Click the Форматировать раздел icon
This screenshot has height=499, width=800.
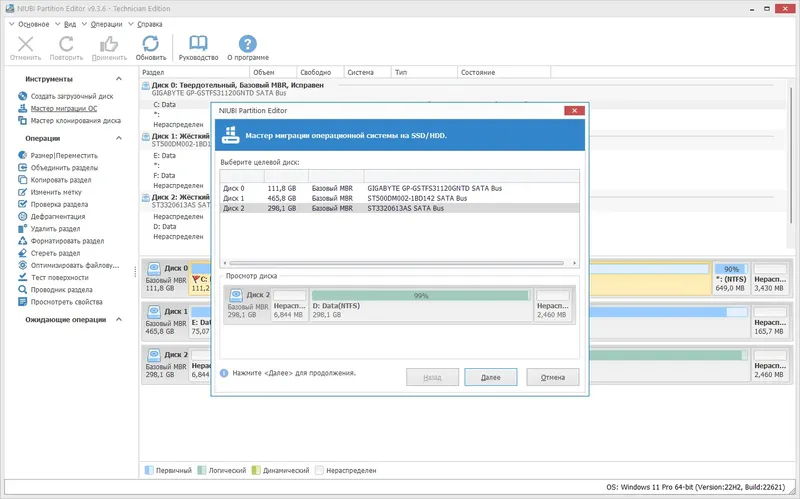point(22,241)
